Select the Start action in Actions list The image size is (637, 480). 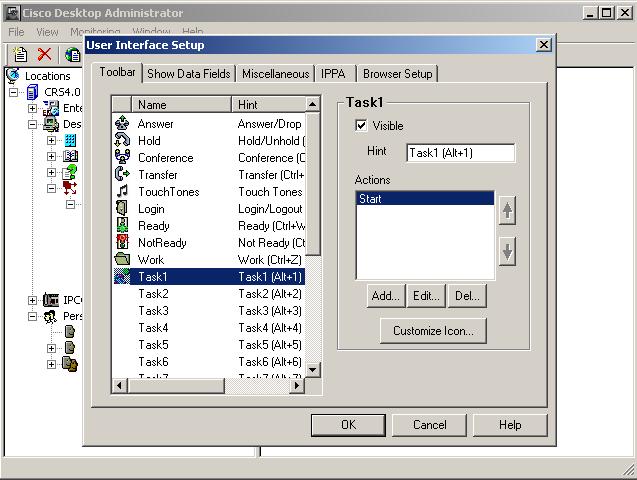tap(425, 199)
